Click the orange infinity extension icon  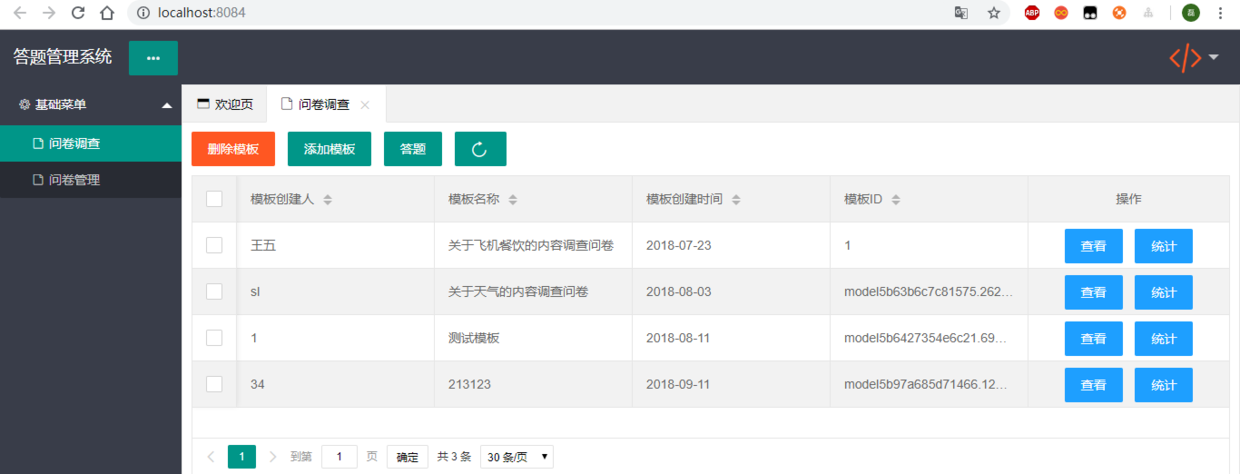coord(1061,13)
